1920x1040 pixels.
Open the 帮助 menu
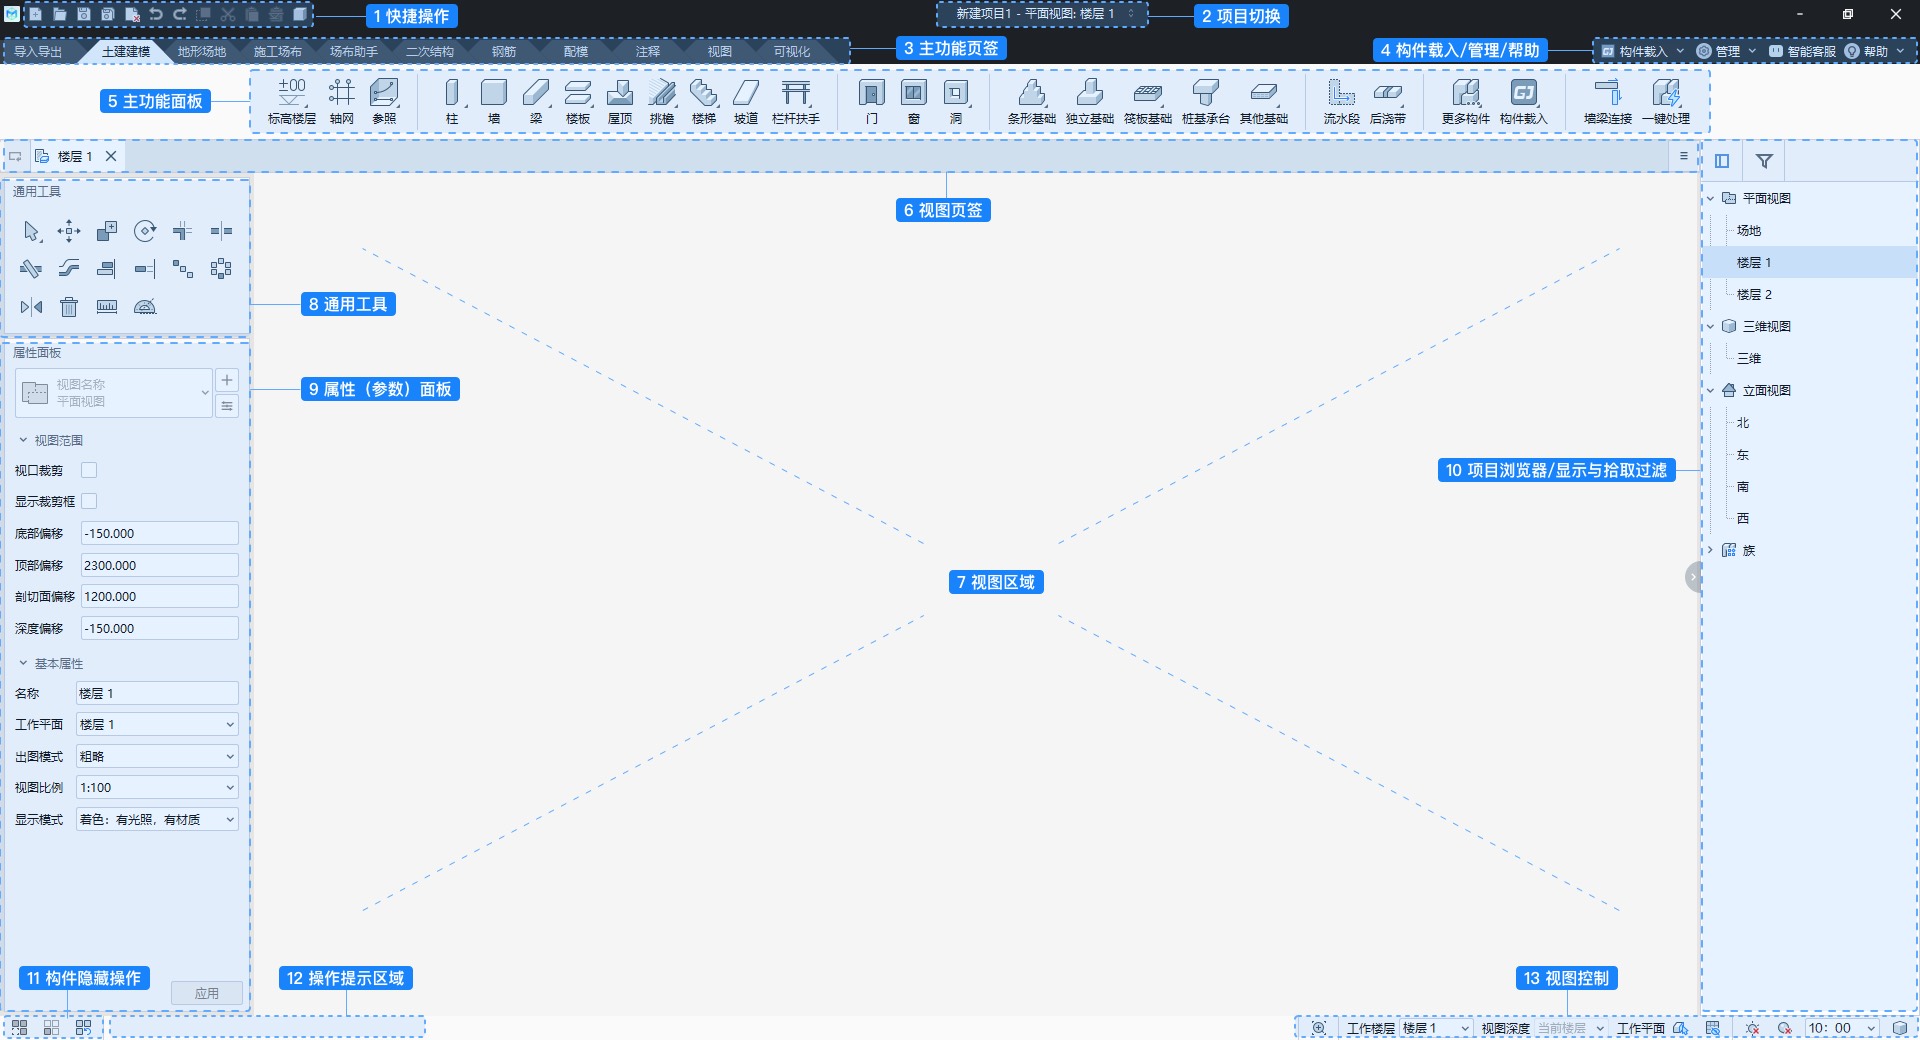point(1875,51)
